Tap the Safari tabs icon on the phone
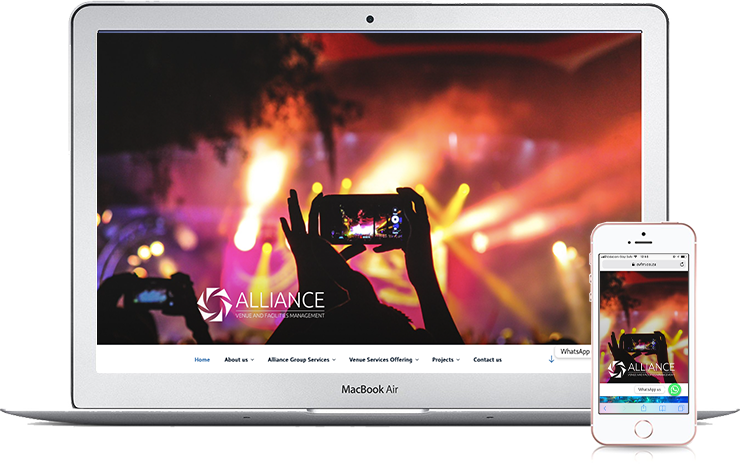 click(x=682, y=409)
